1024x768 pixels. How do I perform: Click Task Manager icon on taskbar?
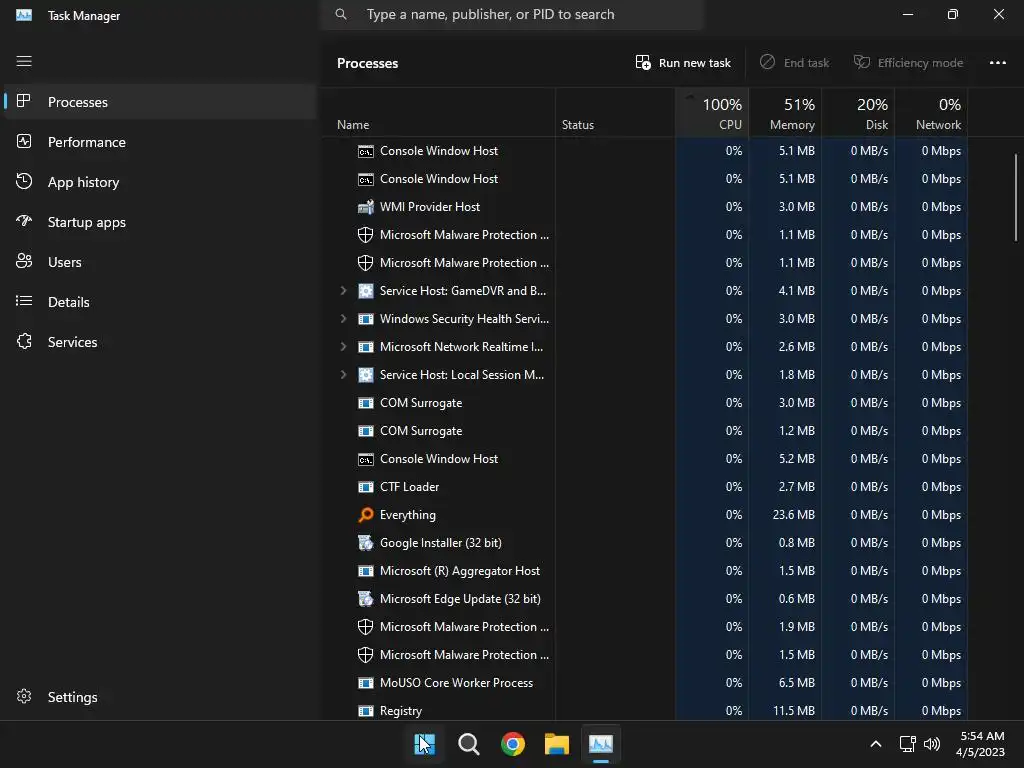click(x=601, y=744)
